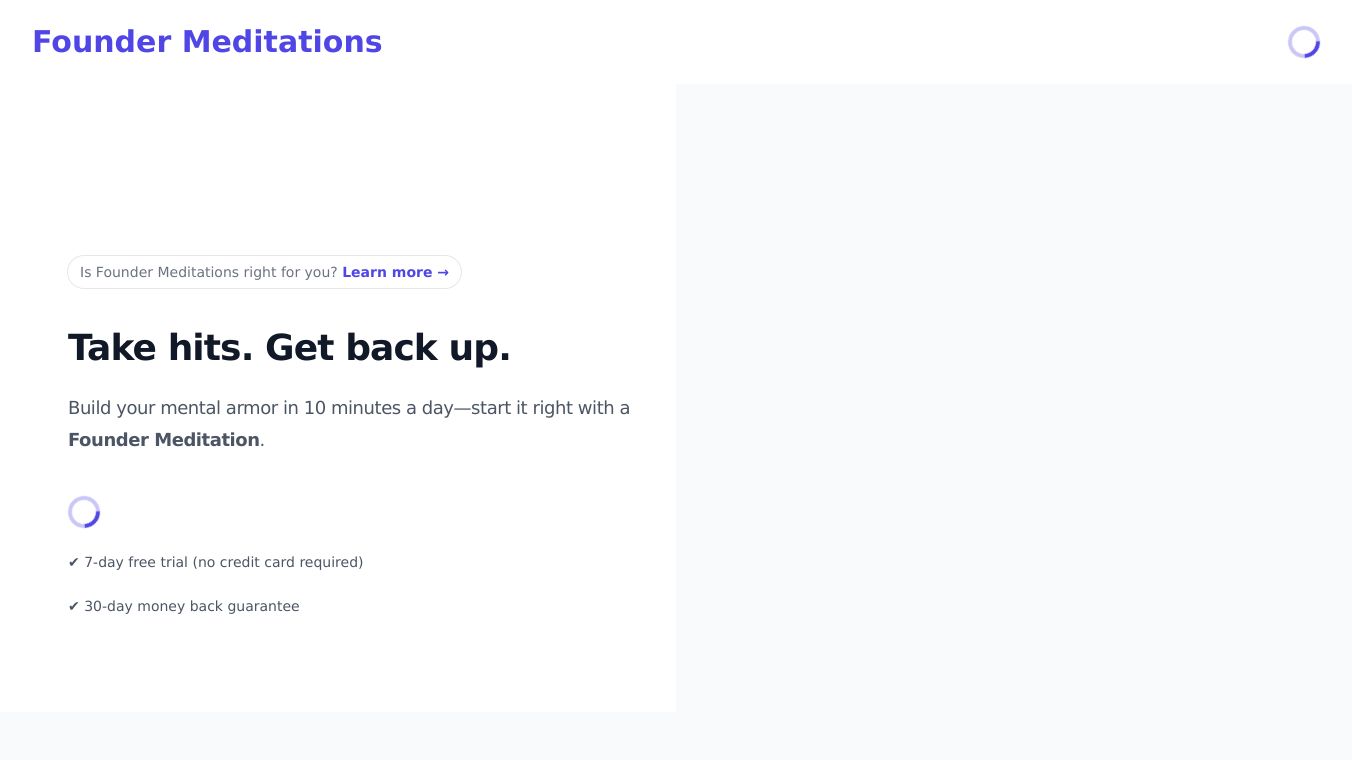Click the bold "Founder Meditation" text
This screenshot has height=760, width=1352.
click(x=164, y=440)
